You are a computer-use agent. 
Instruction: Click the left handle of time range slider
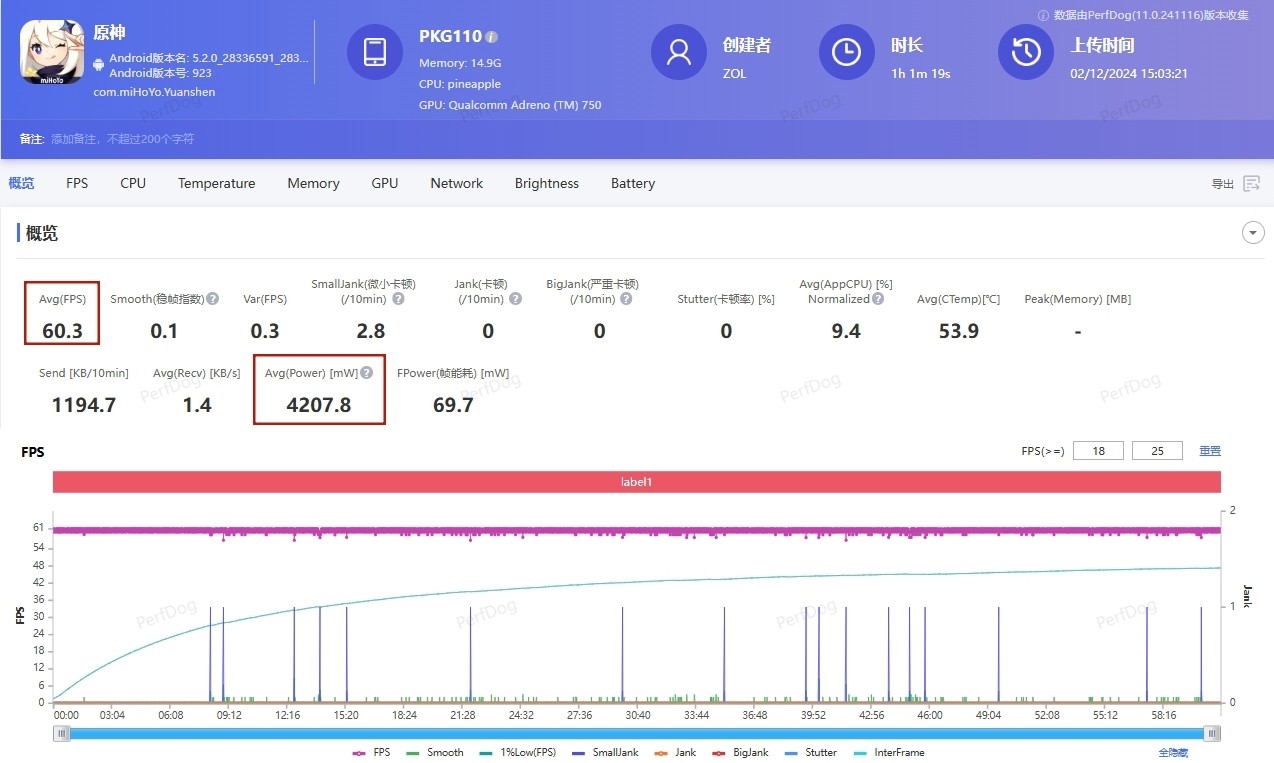click(62, 733)
